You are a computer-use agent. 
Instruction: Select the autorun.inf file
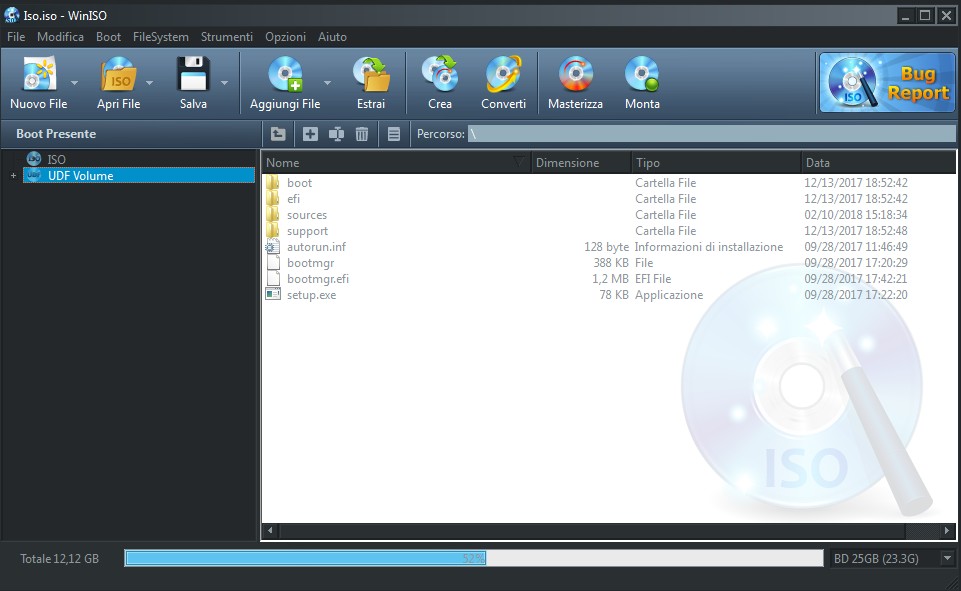[x=316, y=247]
